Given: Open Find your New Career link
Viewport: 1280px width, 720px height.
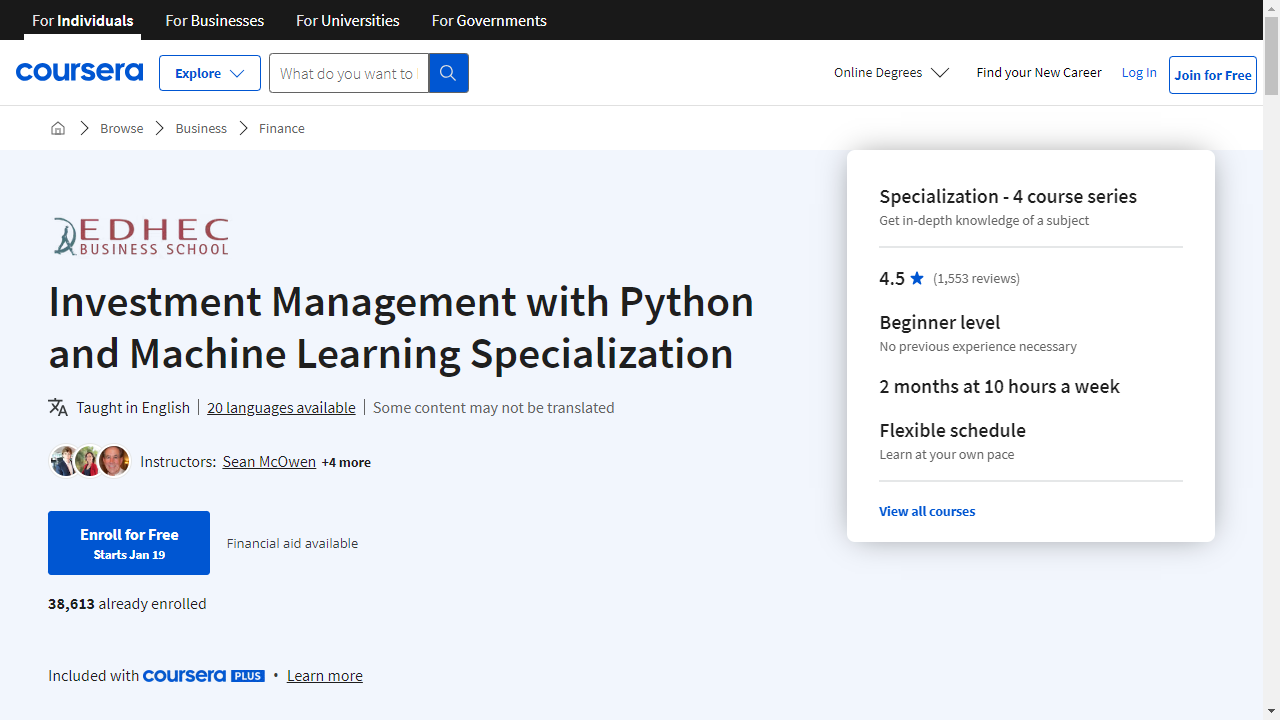Looking at the screenshot, I should pyautogui.click(x=1039, y=72).
